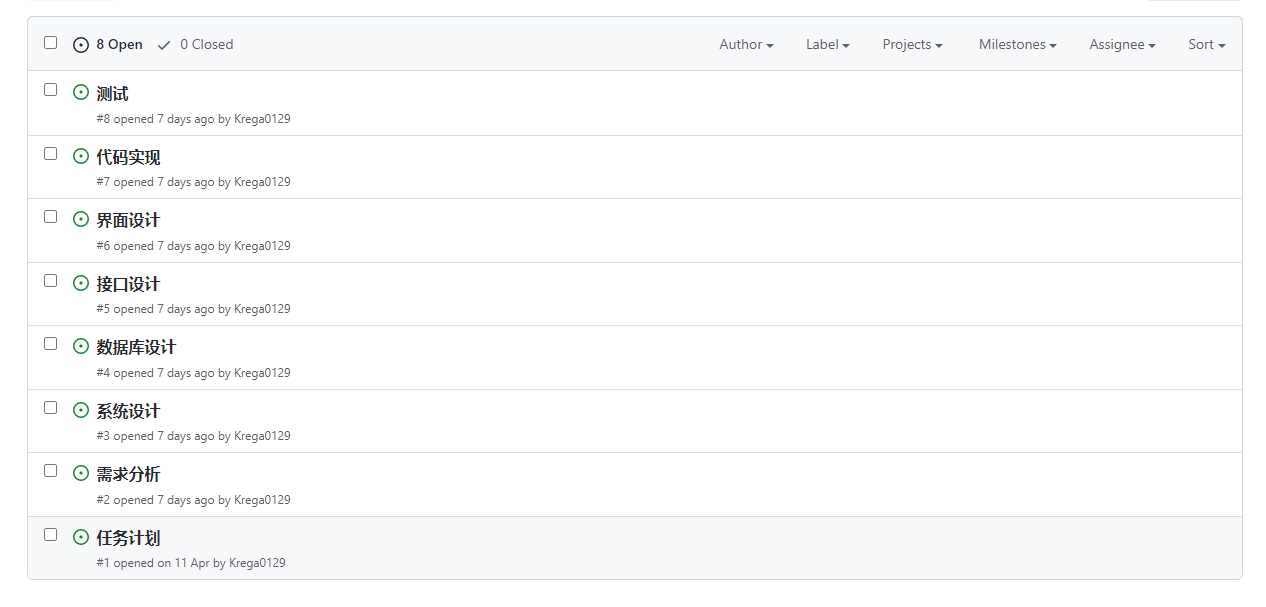The height and width of the screenshot is (607, 1266).
Task: Check the box for issue 界面设计
Action: (51, 216)
